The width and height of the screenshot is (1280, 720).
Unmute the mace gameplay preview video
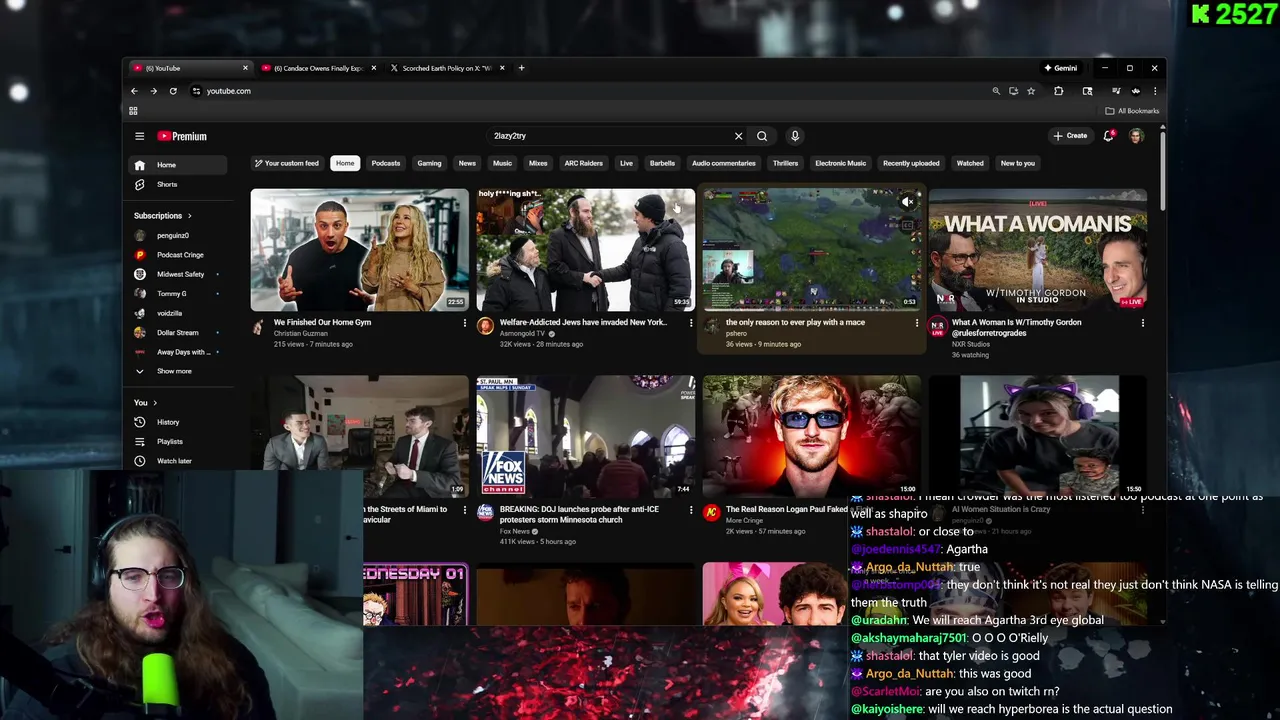[907, 202]
